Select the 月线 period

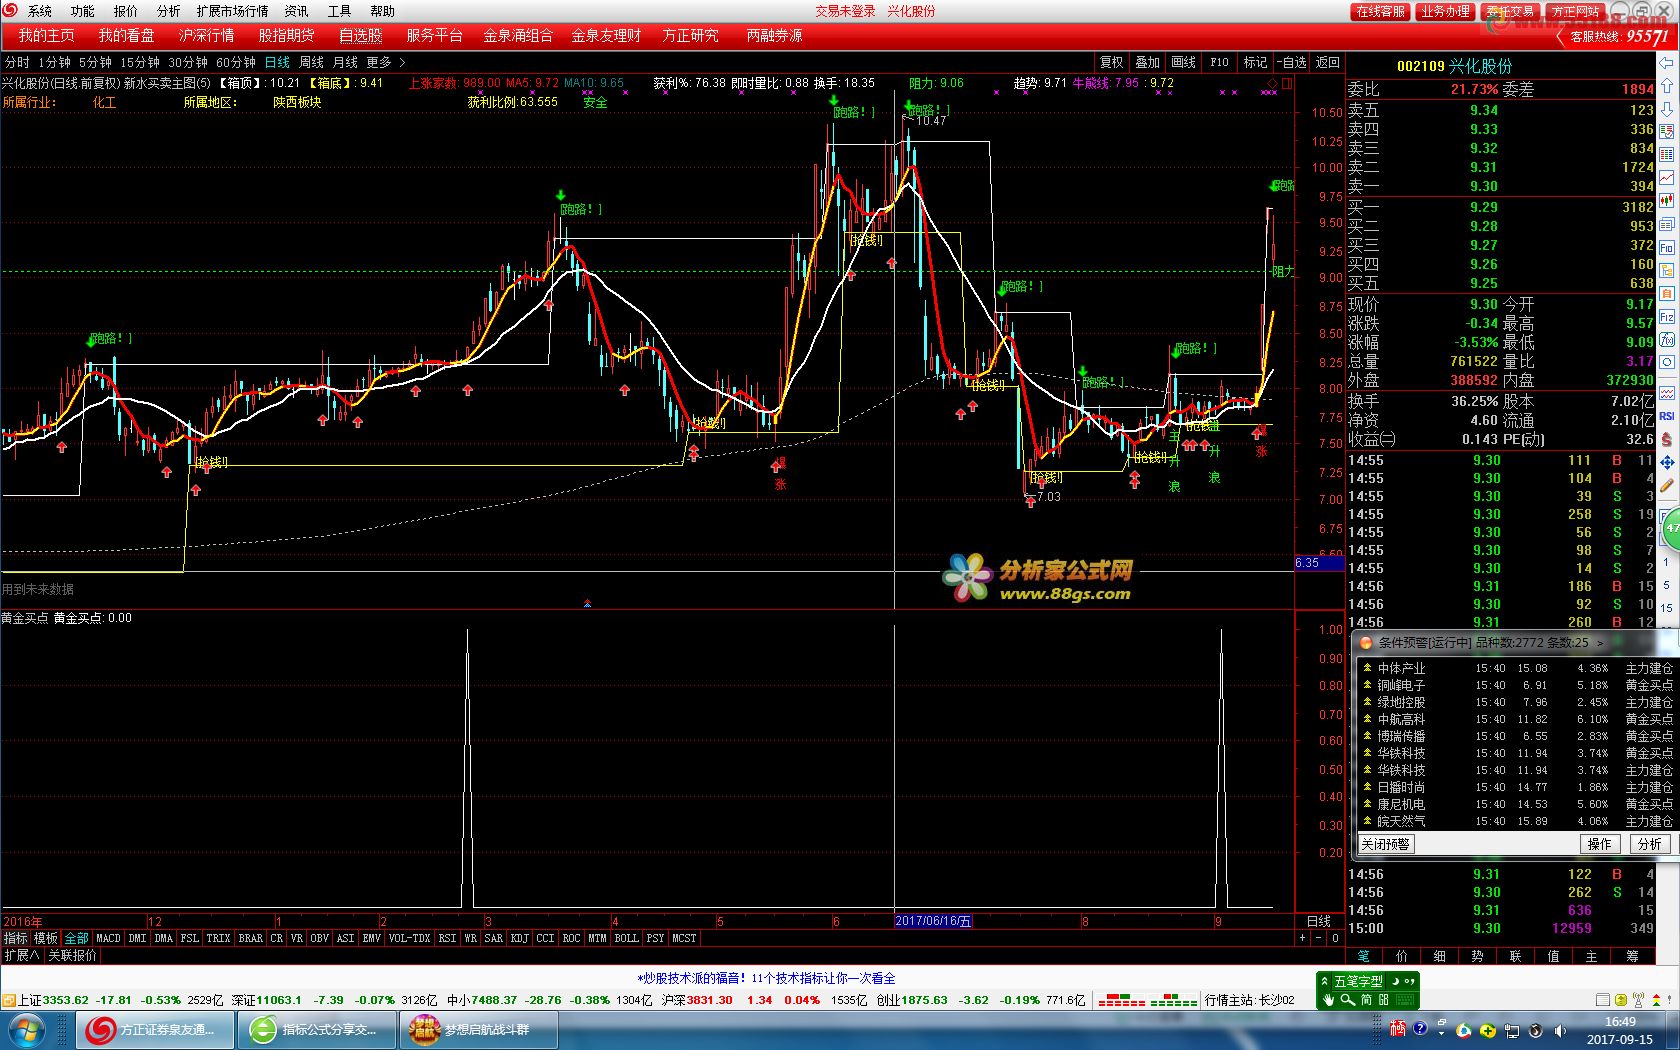(345, 62)
